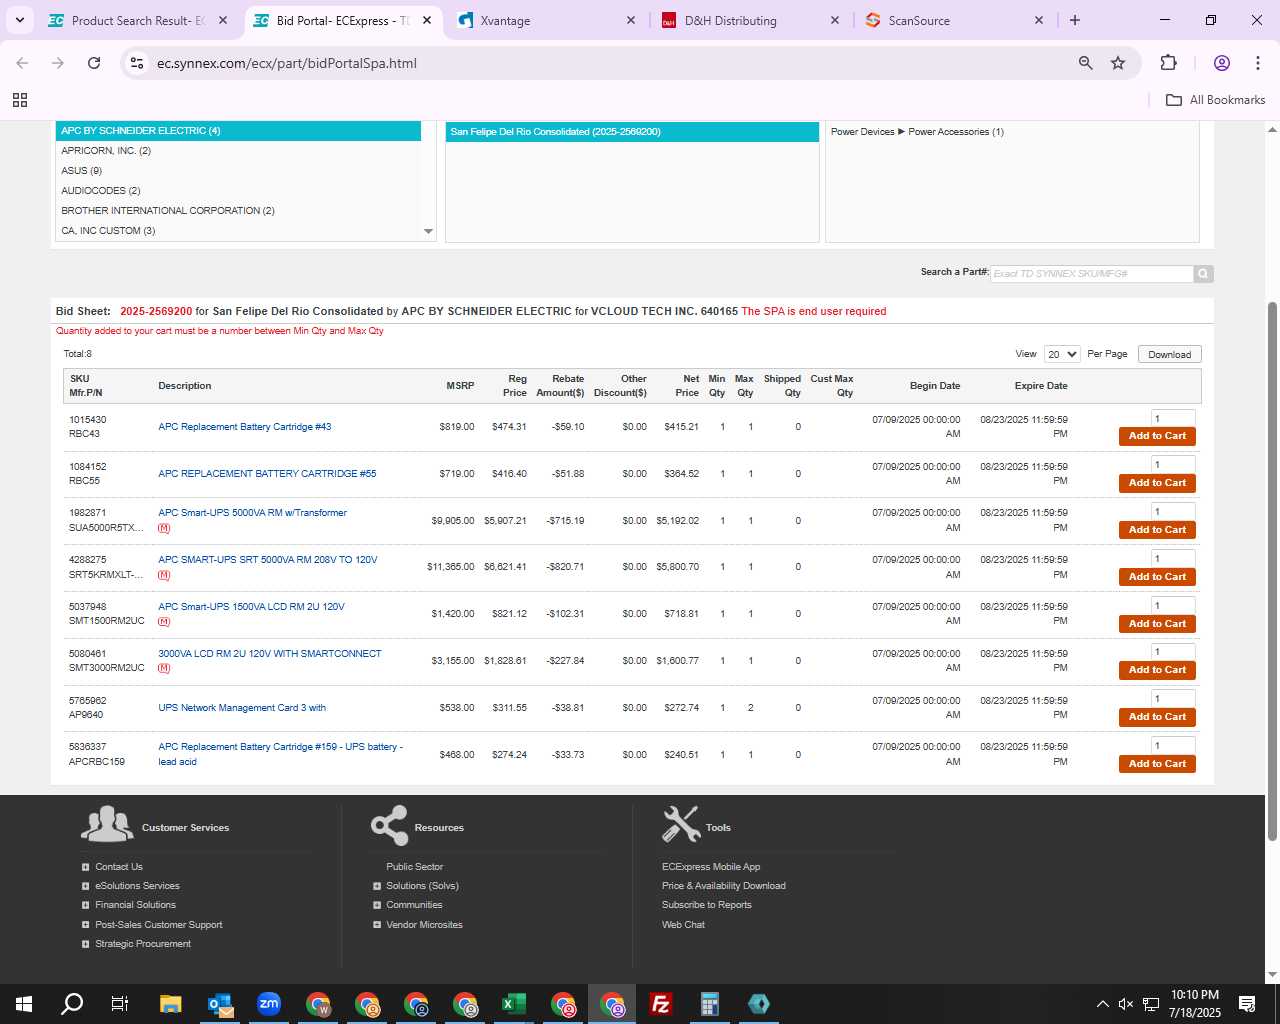Go back with the browser back arrow
1280x1024 pixels.
[22, 63]
